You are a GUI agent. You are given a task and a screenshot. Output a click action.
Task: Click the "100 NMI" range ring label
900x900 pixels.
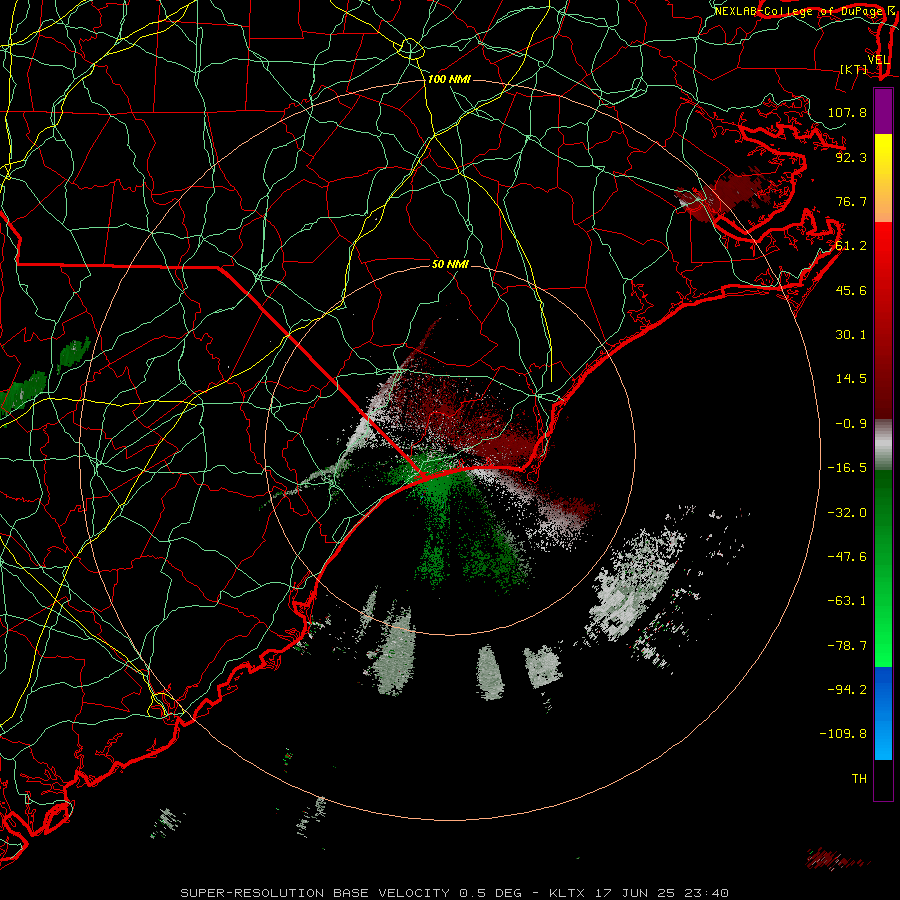(449, 79)
